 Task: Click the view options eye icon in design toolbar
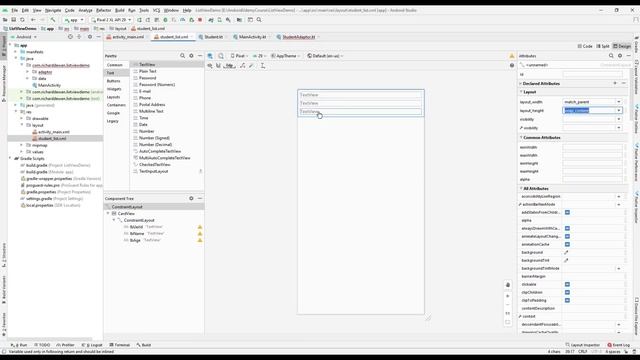(210, 65)
